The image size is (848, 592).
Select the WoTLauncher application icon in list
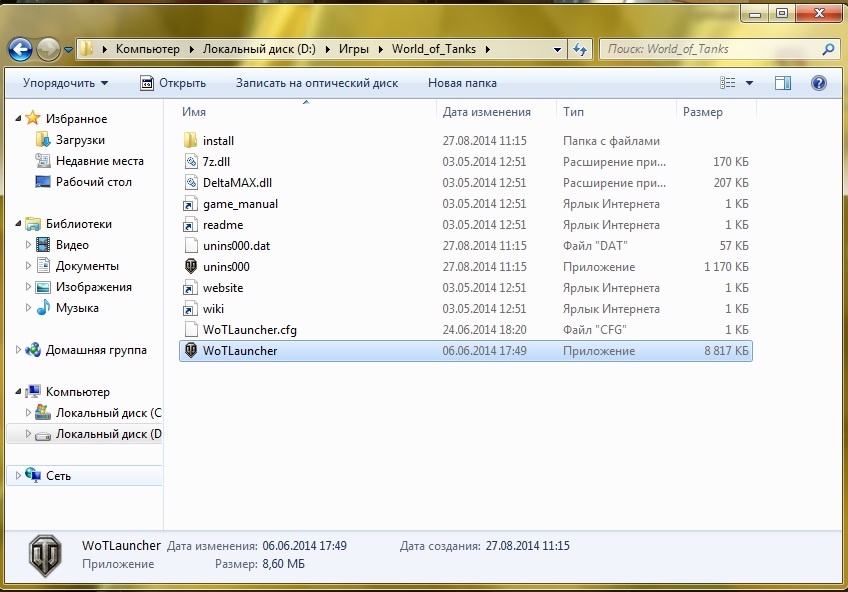191,350
